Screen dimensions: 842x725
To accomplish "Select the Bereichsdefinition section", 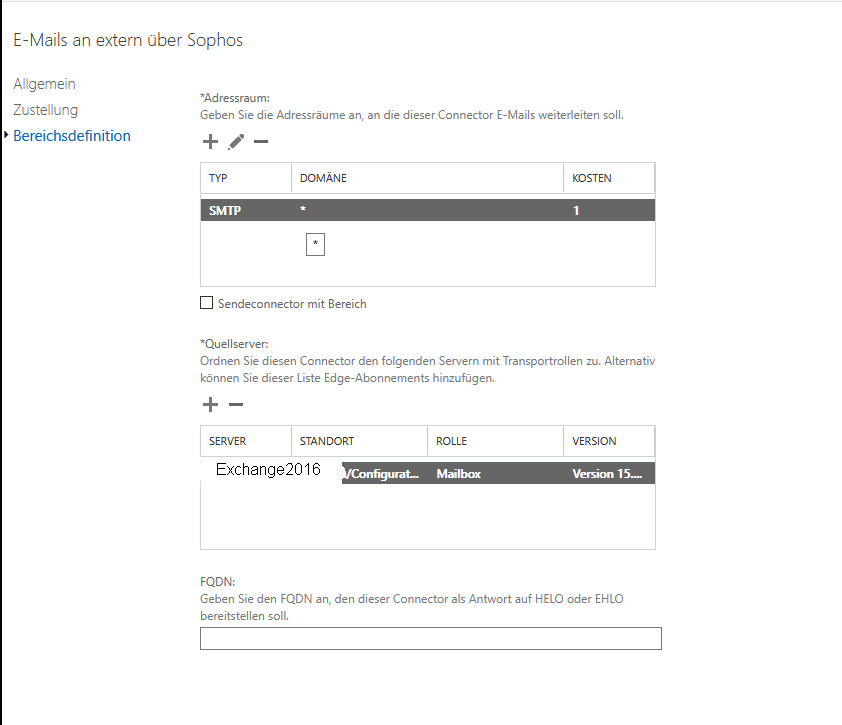I will pyautogui.click(x=72, y=136).
